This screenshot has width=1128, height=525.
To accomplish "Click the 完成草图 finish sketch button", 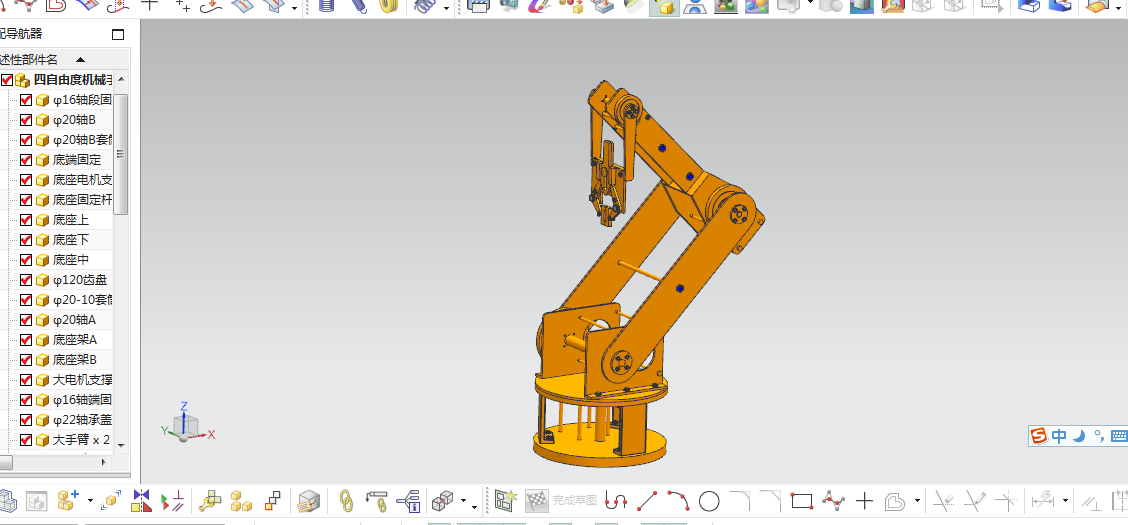I will point(562,501).
